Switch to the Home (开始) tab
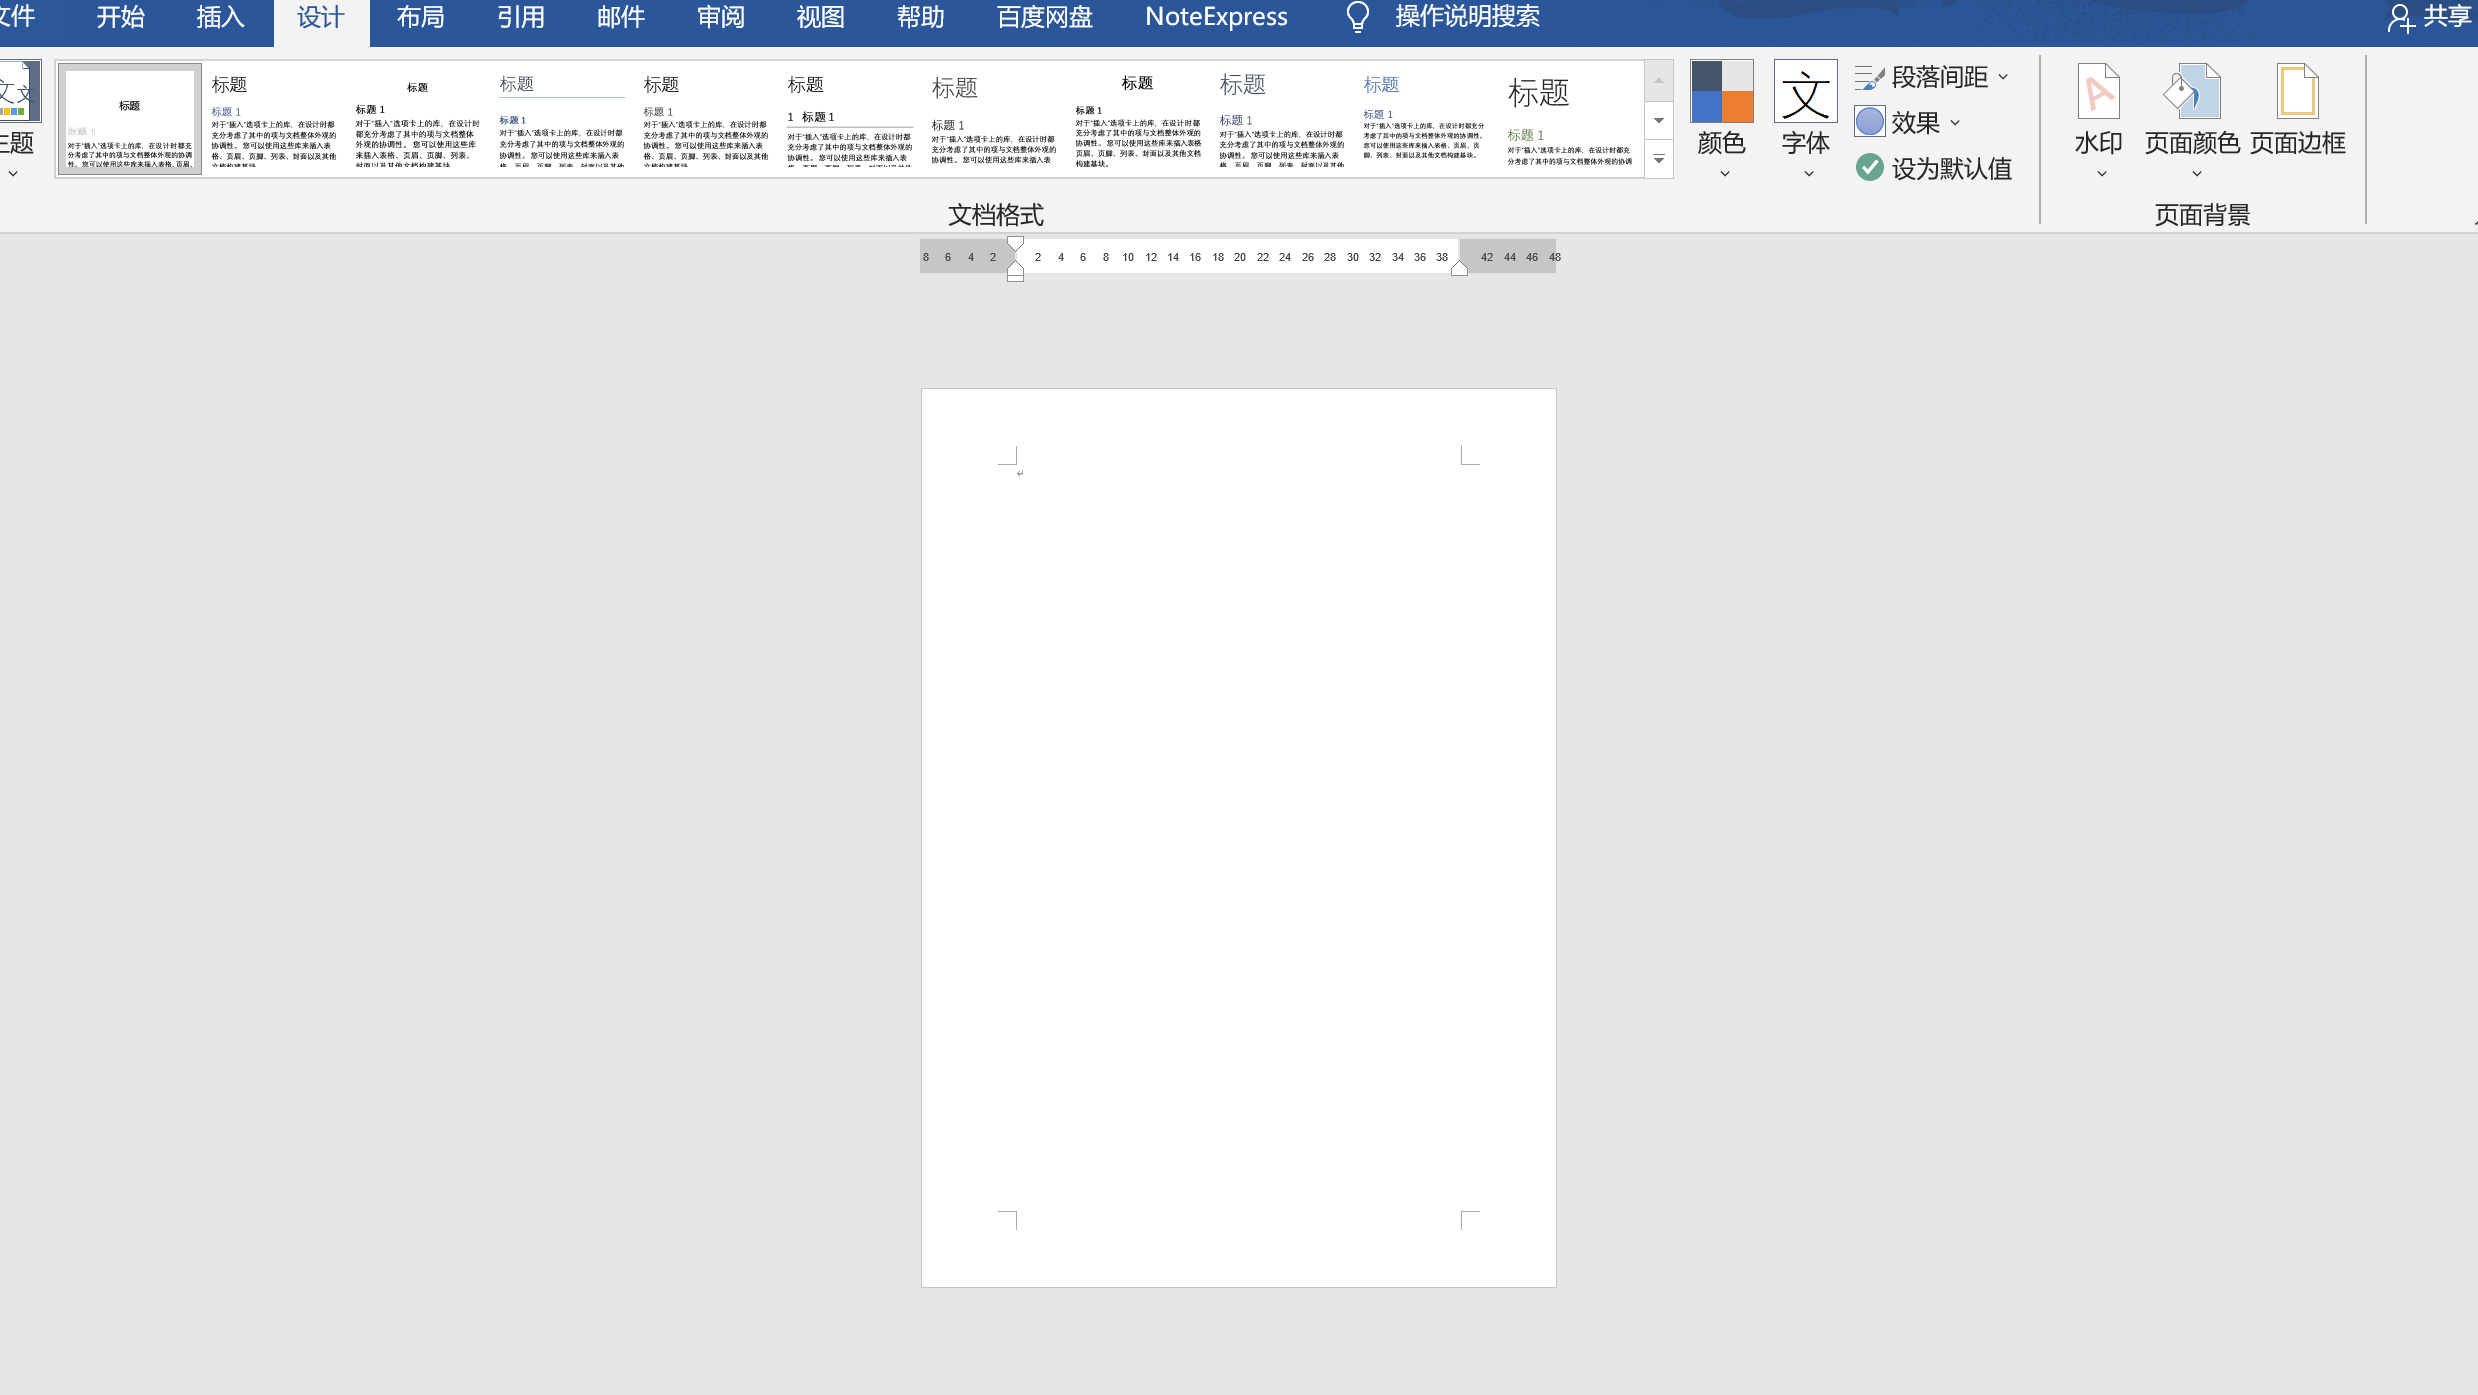Image resolution: width=2478 pixels, height=1395 pixels. 121,17
